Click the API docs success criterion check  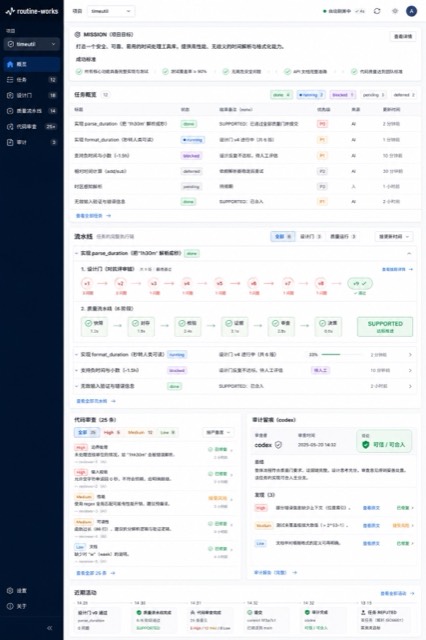(x=287, y=71)
